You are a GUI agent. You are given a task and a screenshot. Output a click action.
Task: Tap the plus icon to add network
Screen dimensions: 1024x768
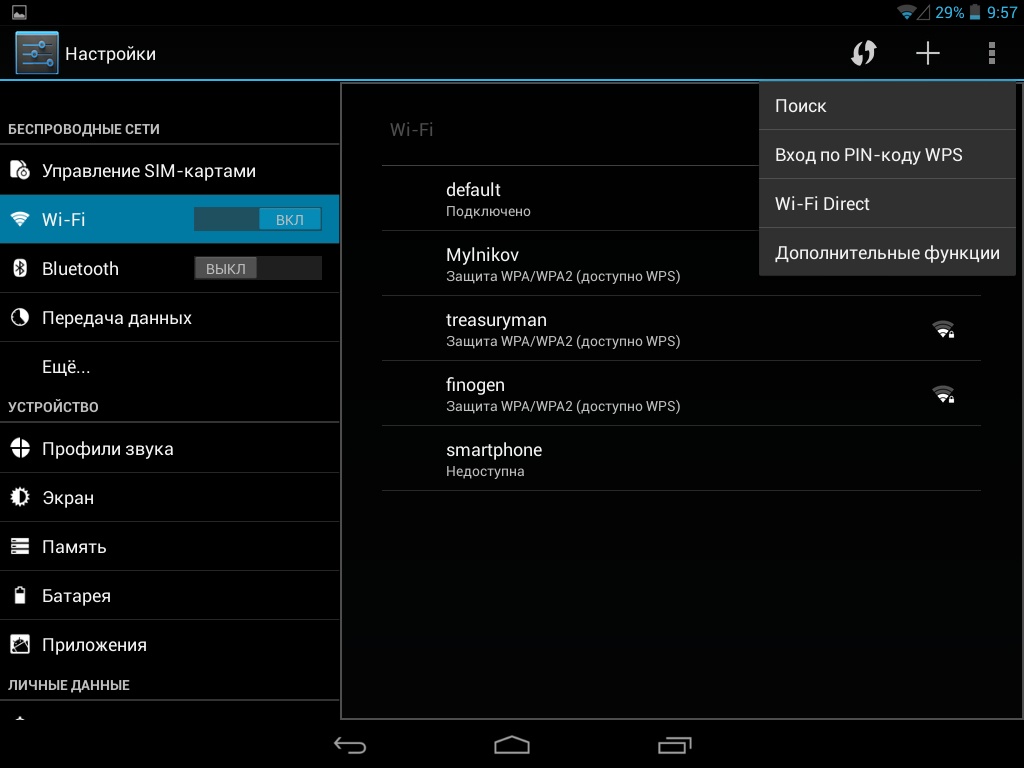(928, 53)
